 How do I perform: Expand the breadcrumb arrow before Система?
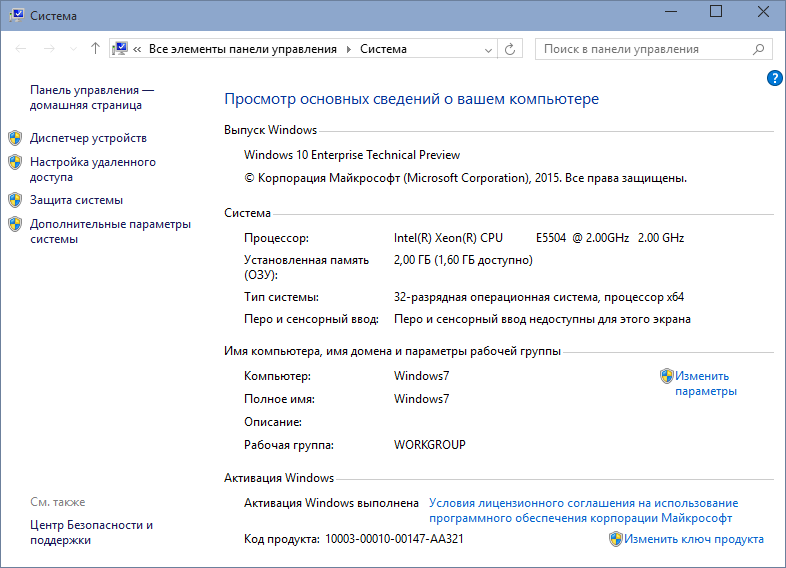349,49
